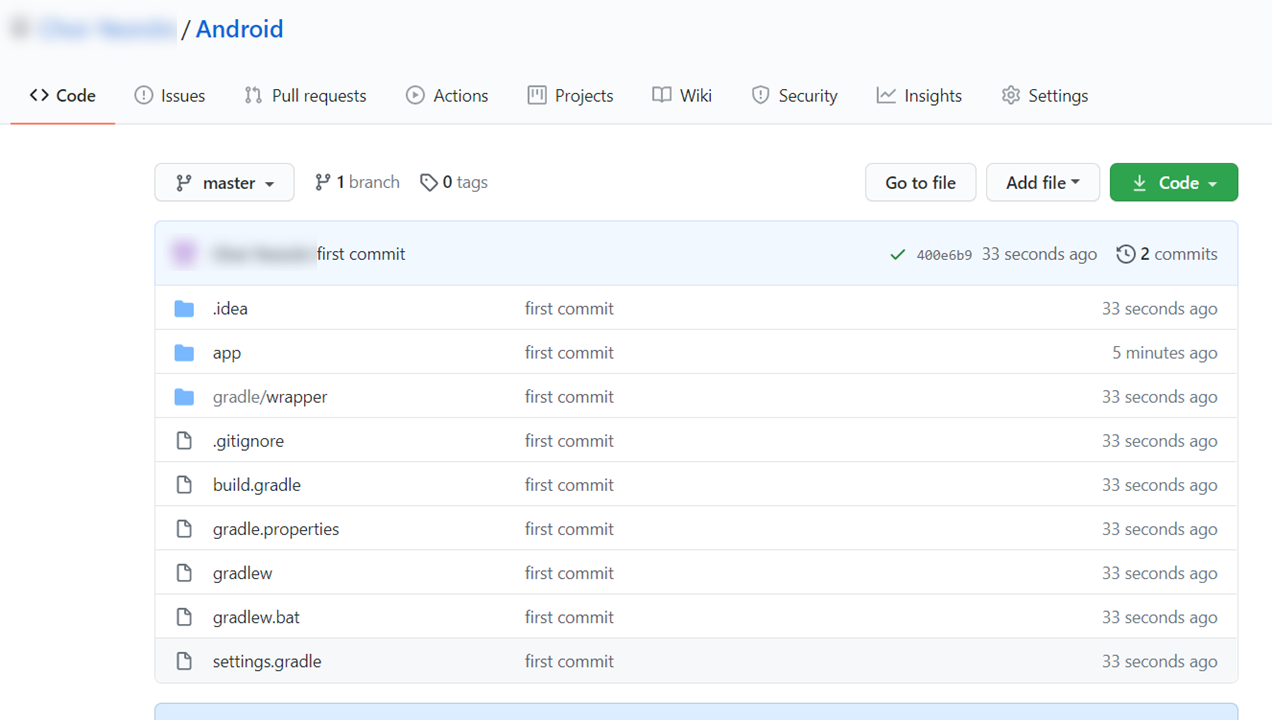Click the code brackets icon on Code tab
Viewport: 1272px width, 720px height.
(x=39, y=96)
